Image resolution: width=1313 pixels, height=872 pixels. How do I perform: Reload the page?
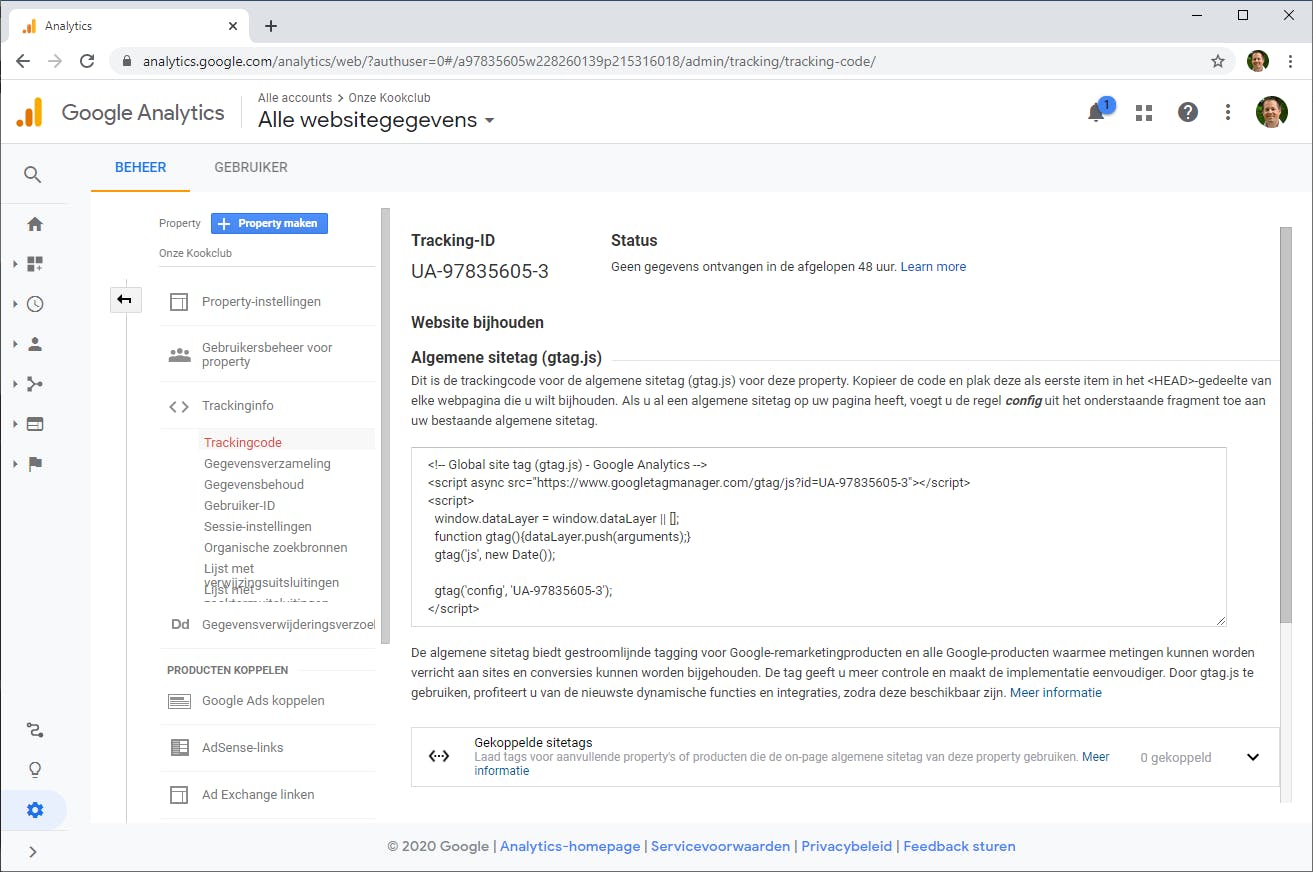click(x=87, y=61)
